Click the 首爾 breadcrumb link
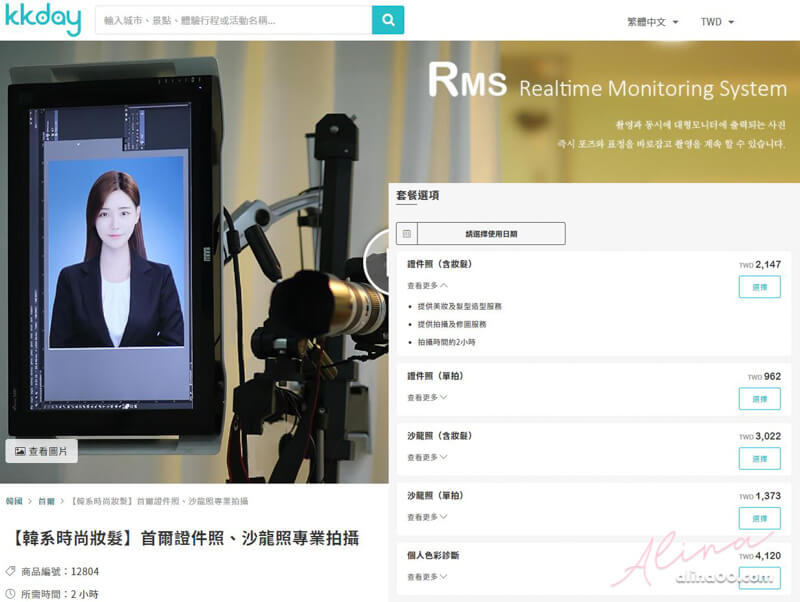The image size is (800, 602). [x=46, y=501]
